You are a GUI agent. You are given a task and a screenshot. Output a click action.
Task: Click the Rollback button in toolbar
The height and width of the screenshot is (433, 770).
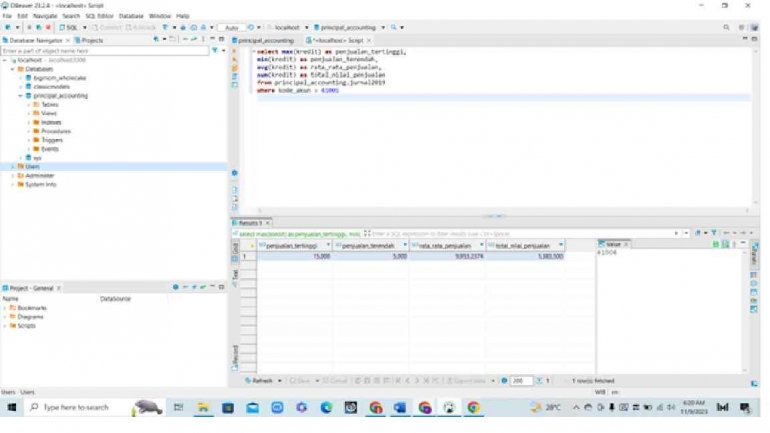tap(141, 27)
